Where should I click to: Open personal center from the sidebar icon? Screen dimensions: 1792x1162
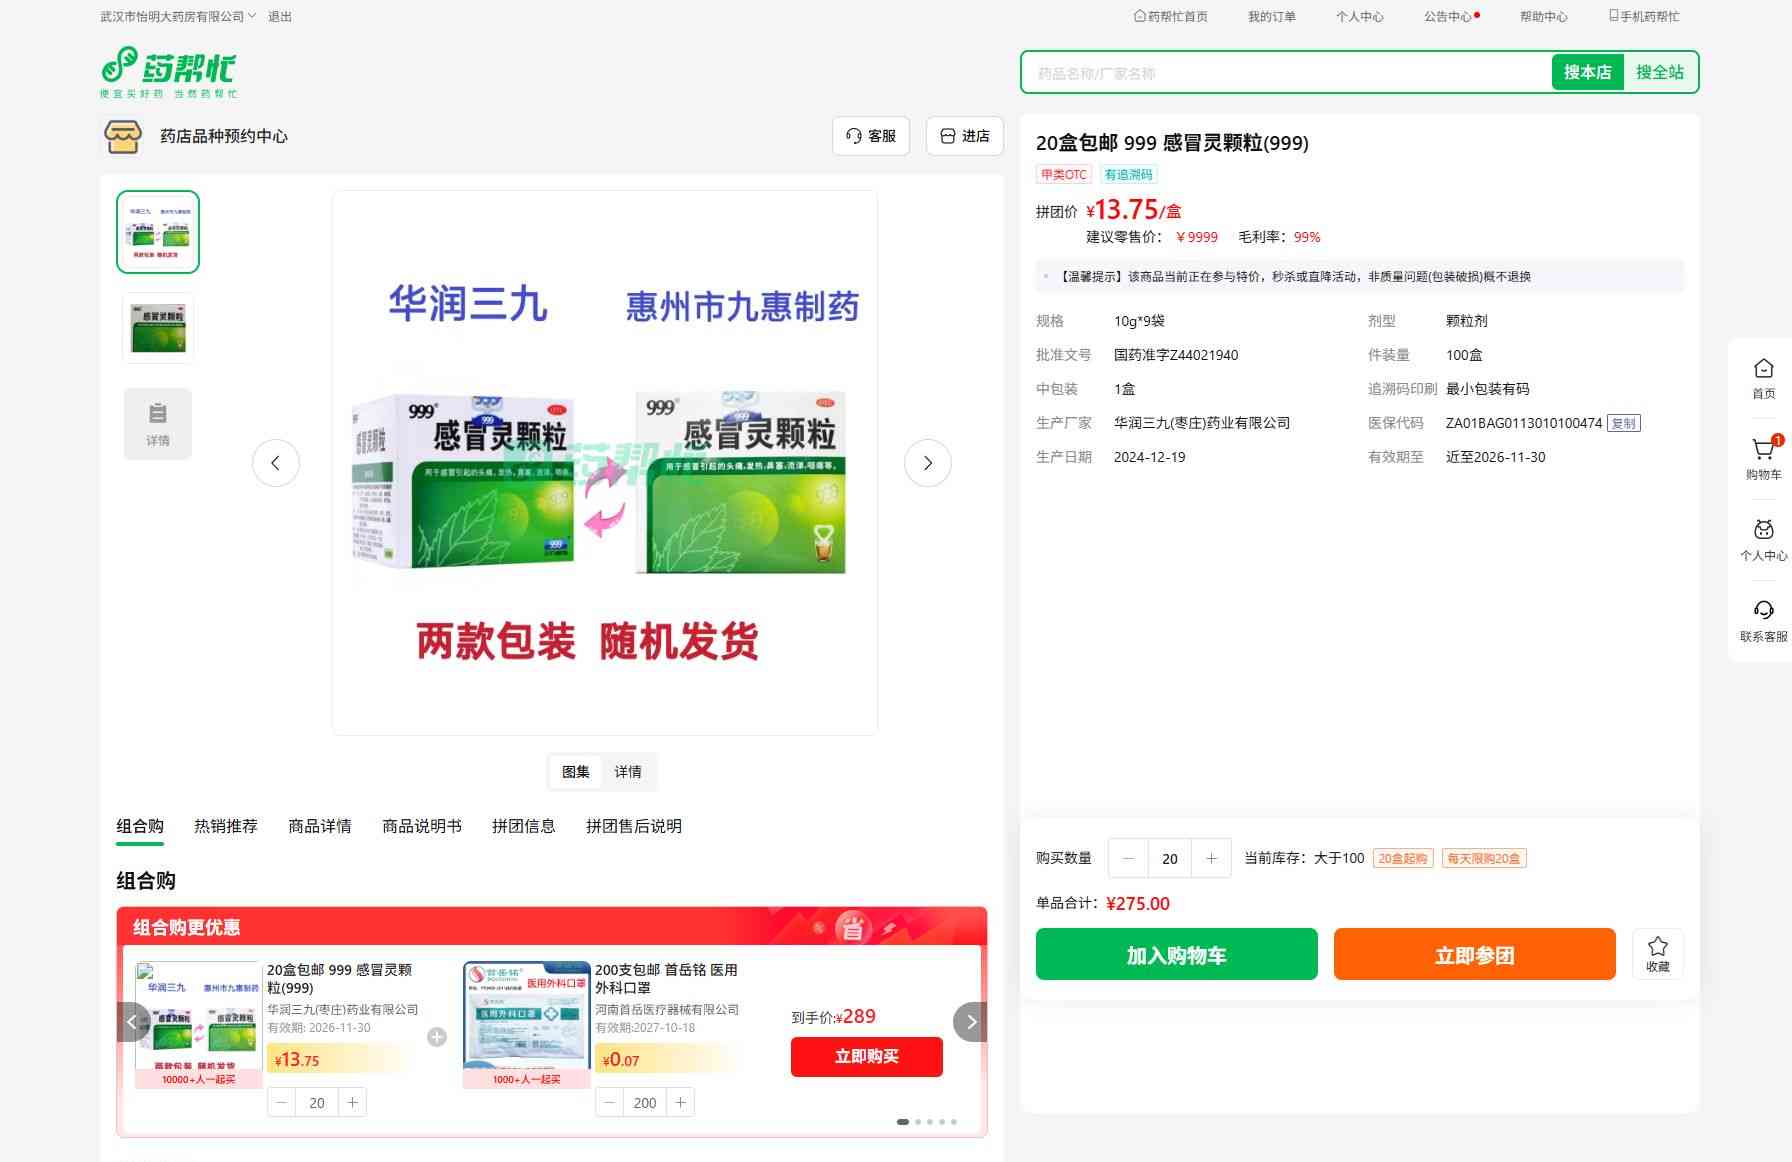(1763, 531)
